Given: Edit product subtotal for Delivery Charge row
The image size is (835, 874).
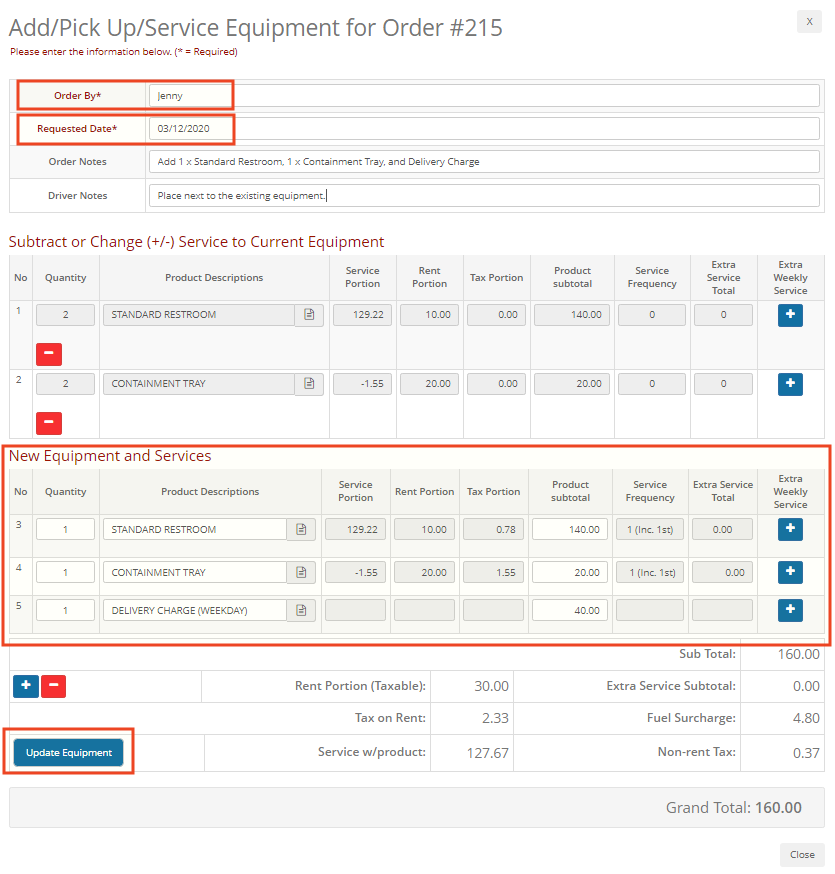Looking at the screenshot, I should click(570, 611).
